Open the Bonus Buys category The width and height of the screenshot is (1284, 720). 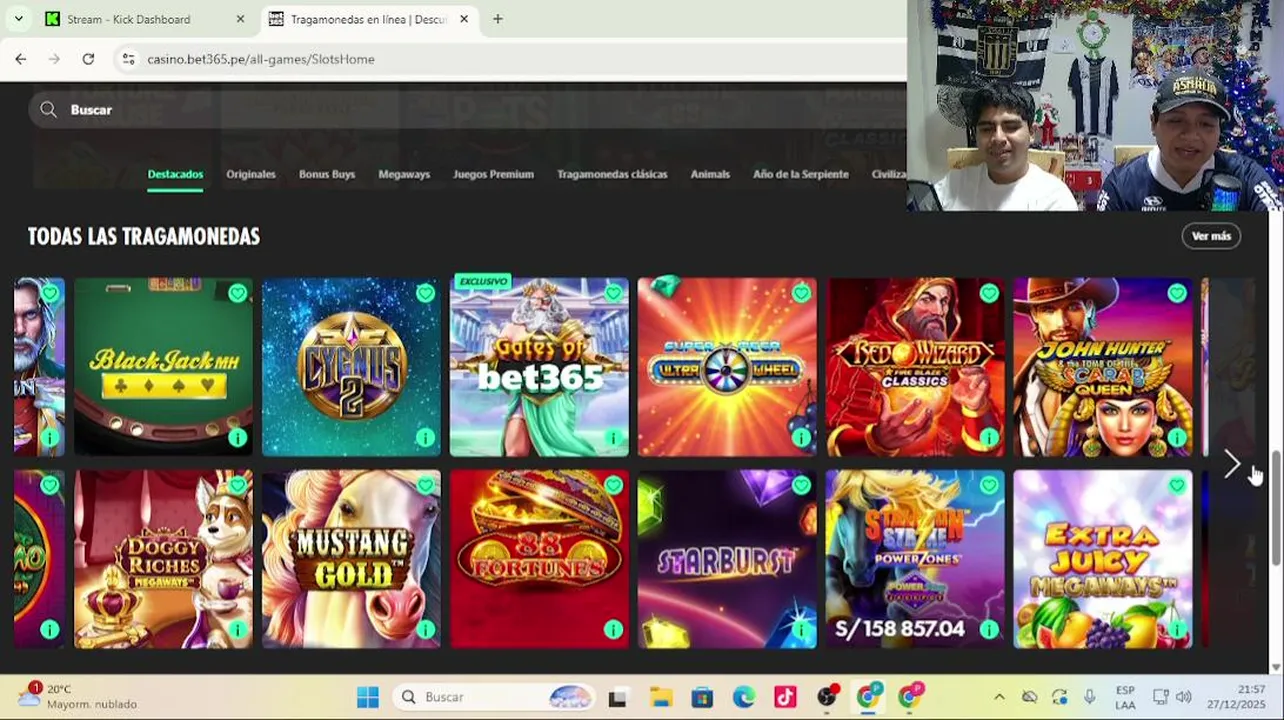pyautogui.click(x=327, y=174)
